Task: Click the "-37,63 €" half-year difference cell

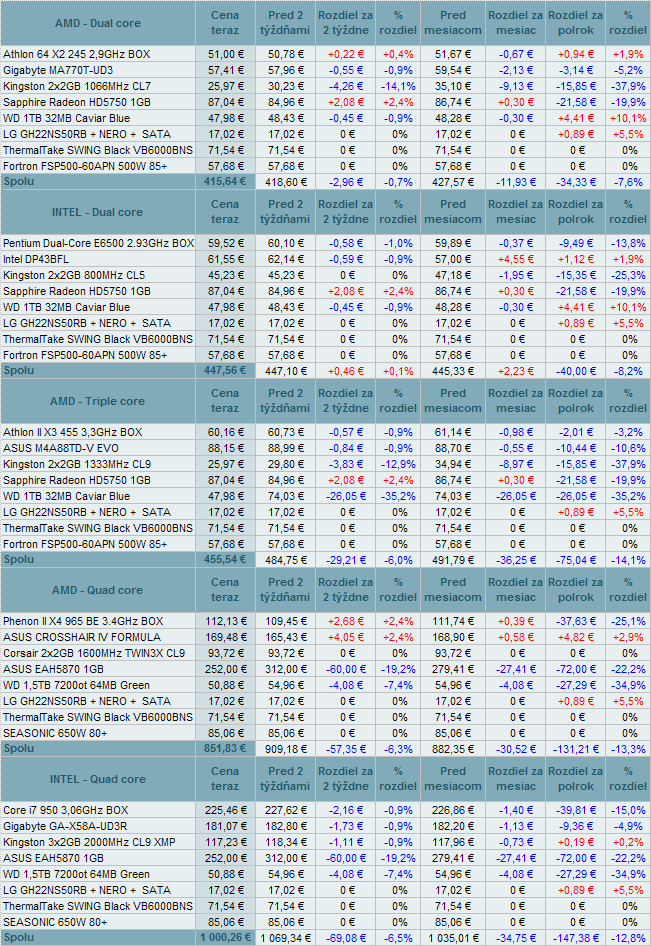Action: point(576,621)
